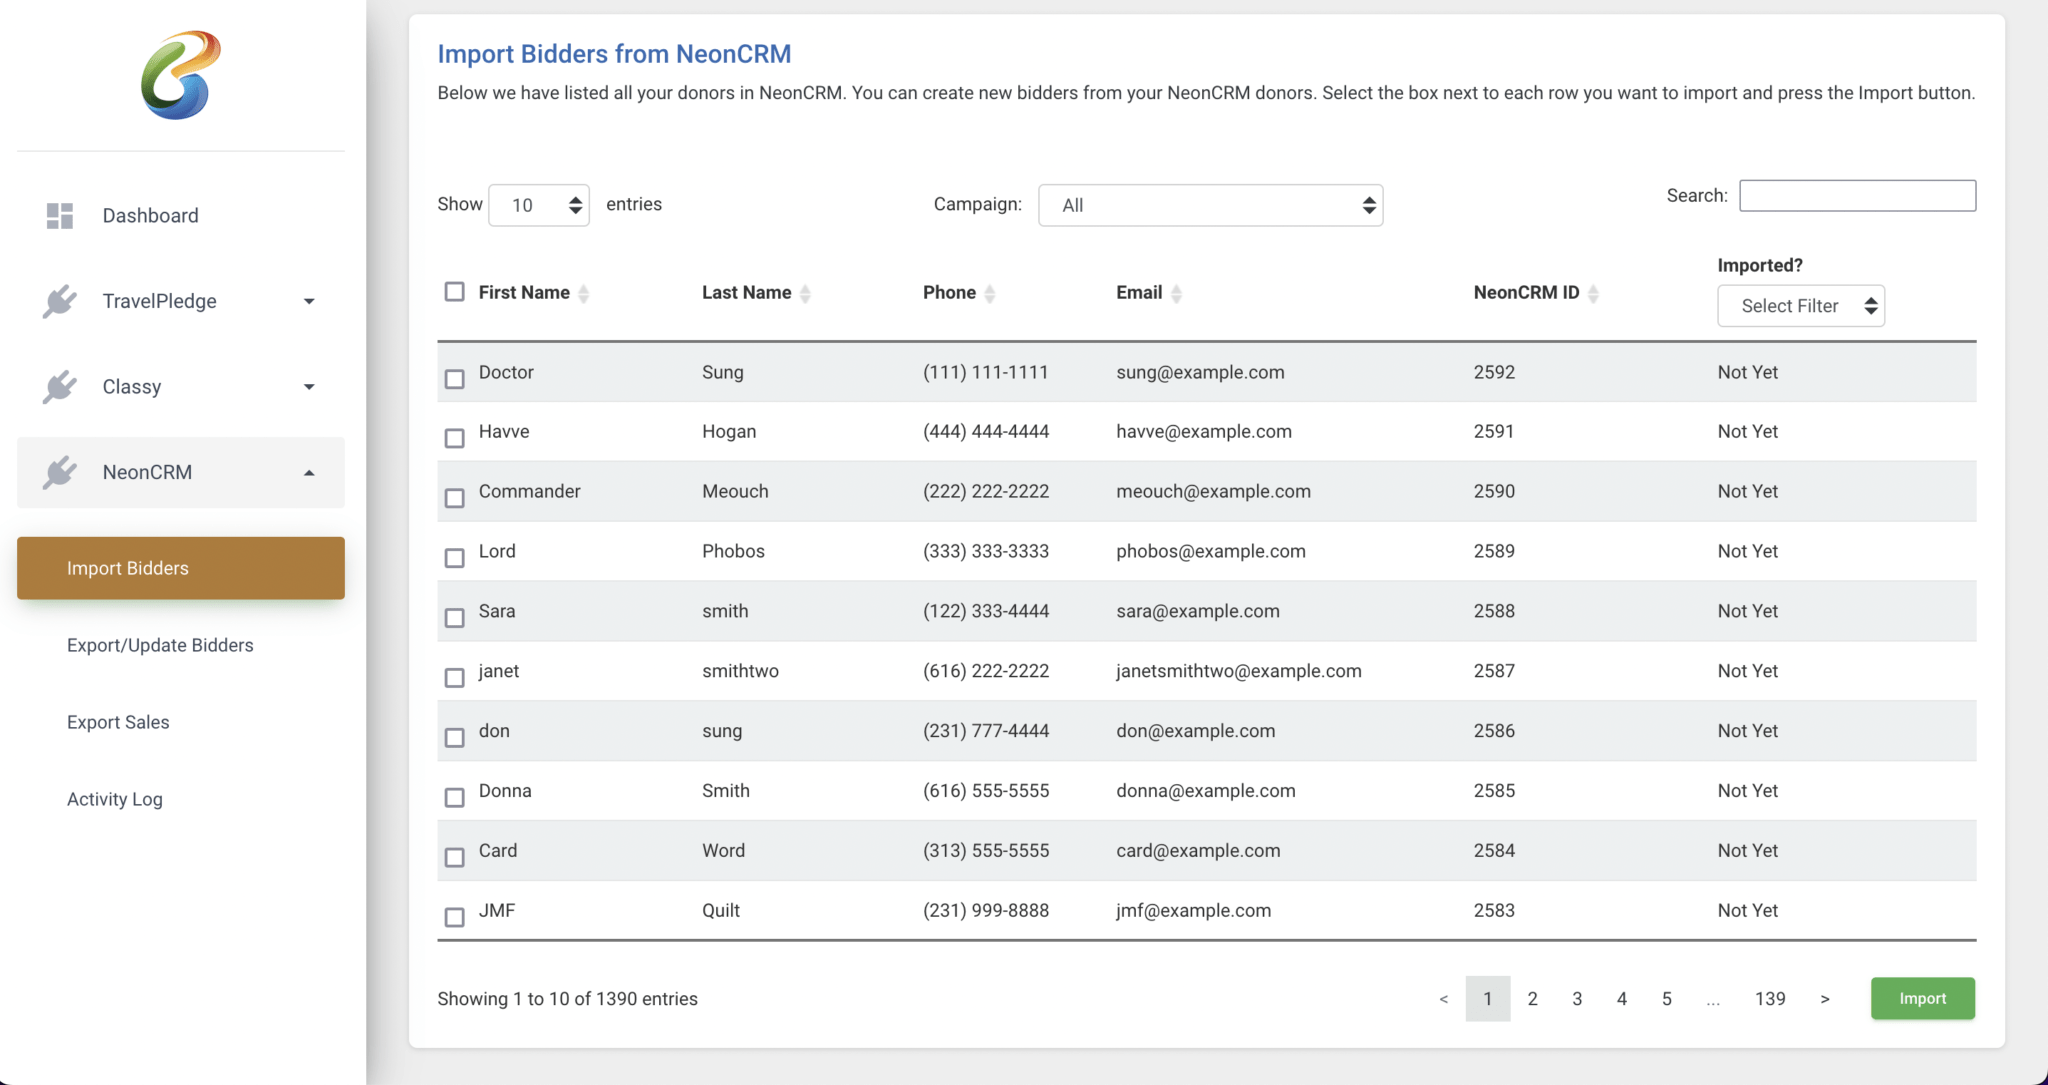
Task: Sort by Last Name column arrows
Action: pos(805,293)
